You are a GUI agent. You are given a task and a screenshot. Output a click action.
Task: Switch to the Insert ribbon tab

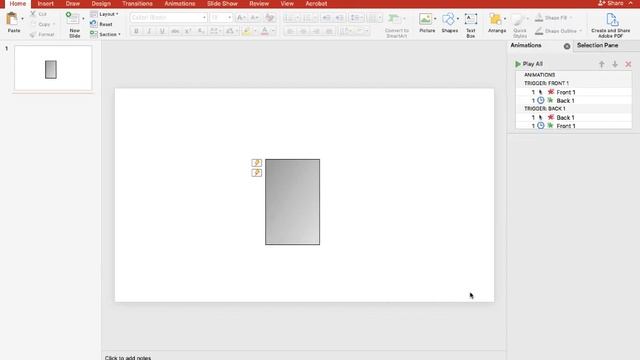coord(45,4)
